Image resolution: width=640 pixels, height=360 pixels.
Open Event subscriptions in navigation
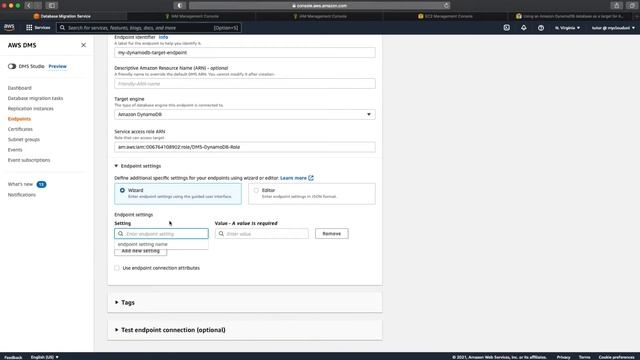[29, 160]
